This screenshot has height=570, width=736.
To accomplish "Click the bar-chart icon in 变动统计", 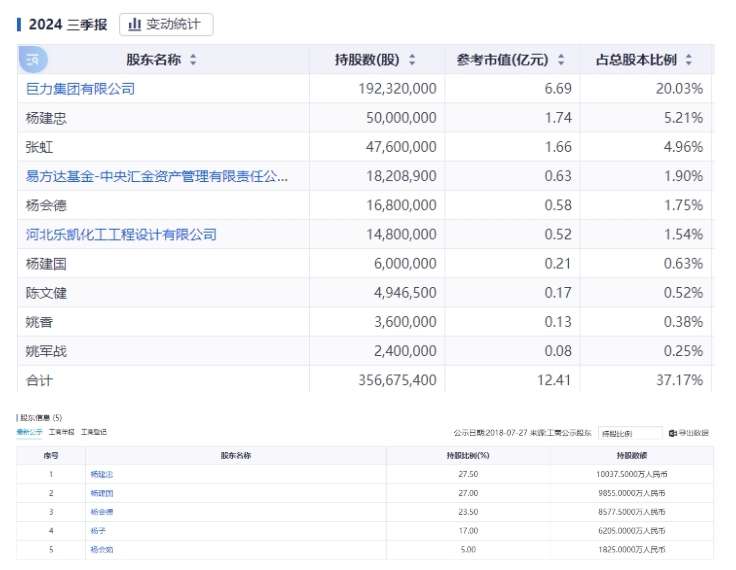I will pos(135,24).
